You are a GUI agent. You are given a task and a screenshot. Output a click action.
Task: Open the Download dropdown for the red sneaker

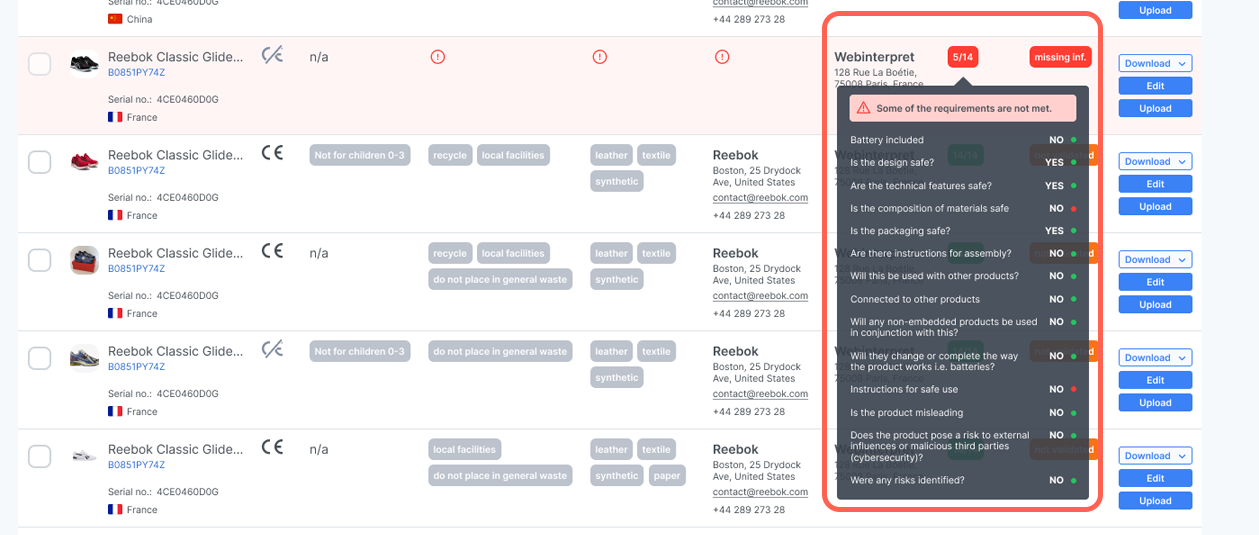coord(1155,161)
